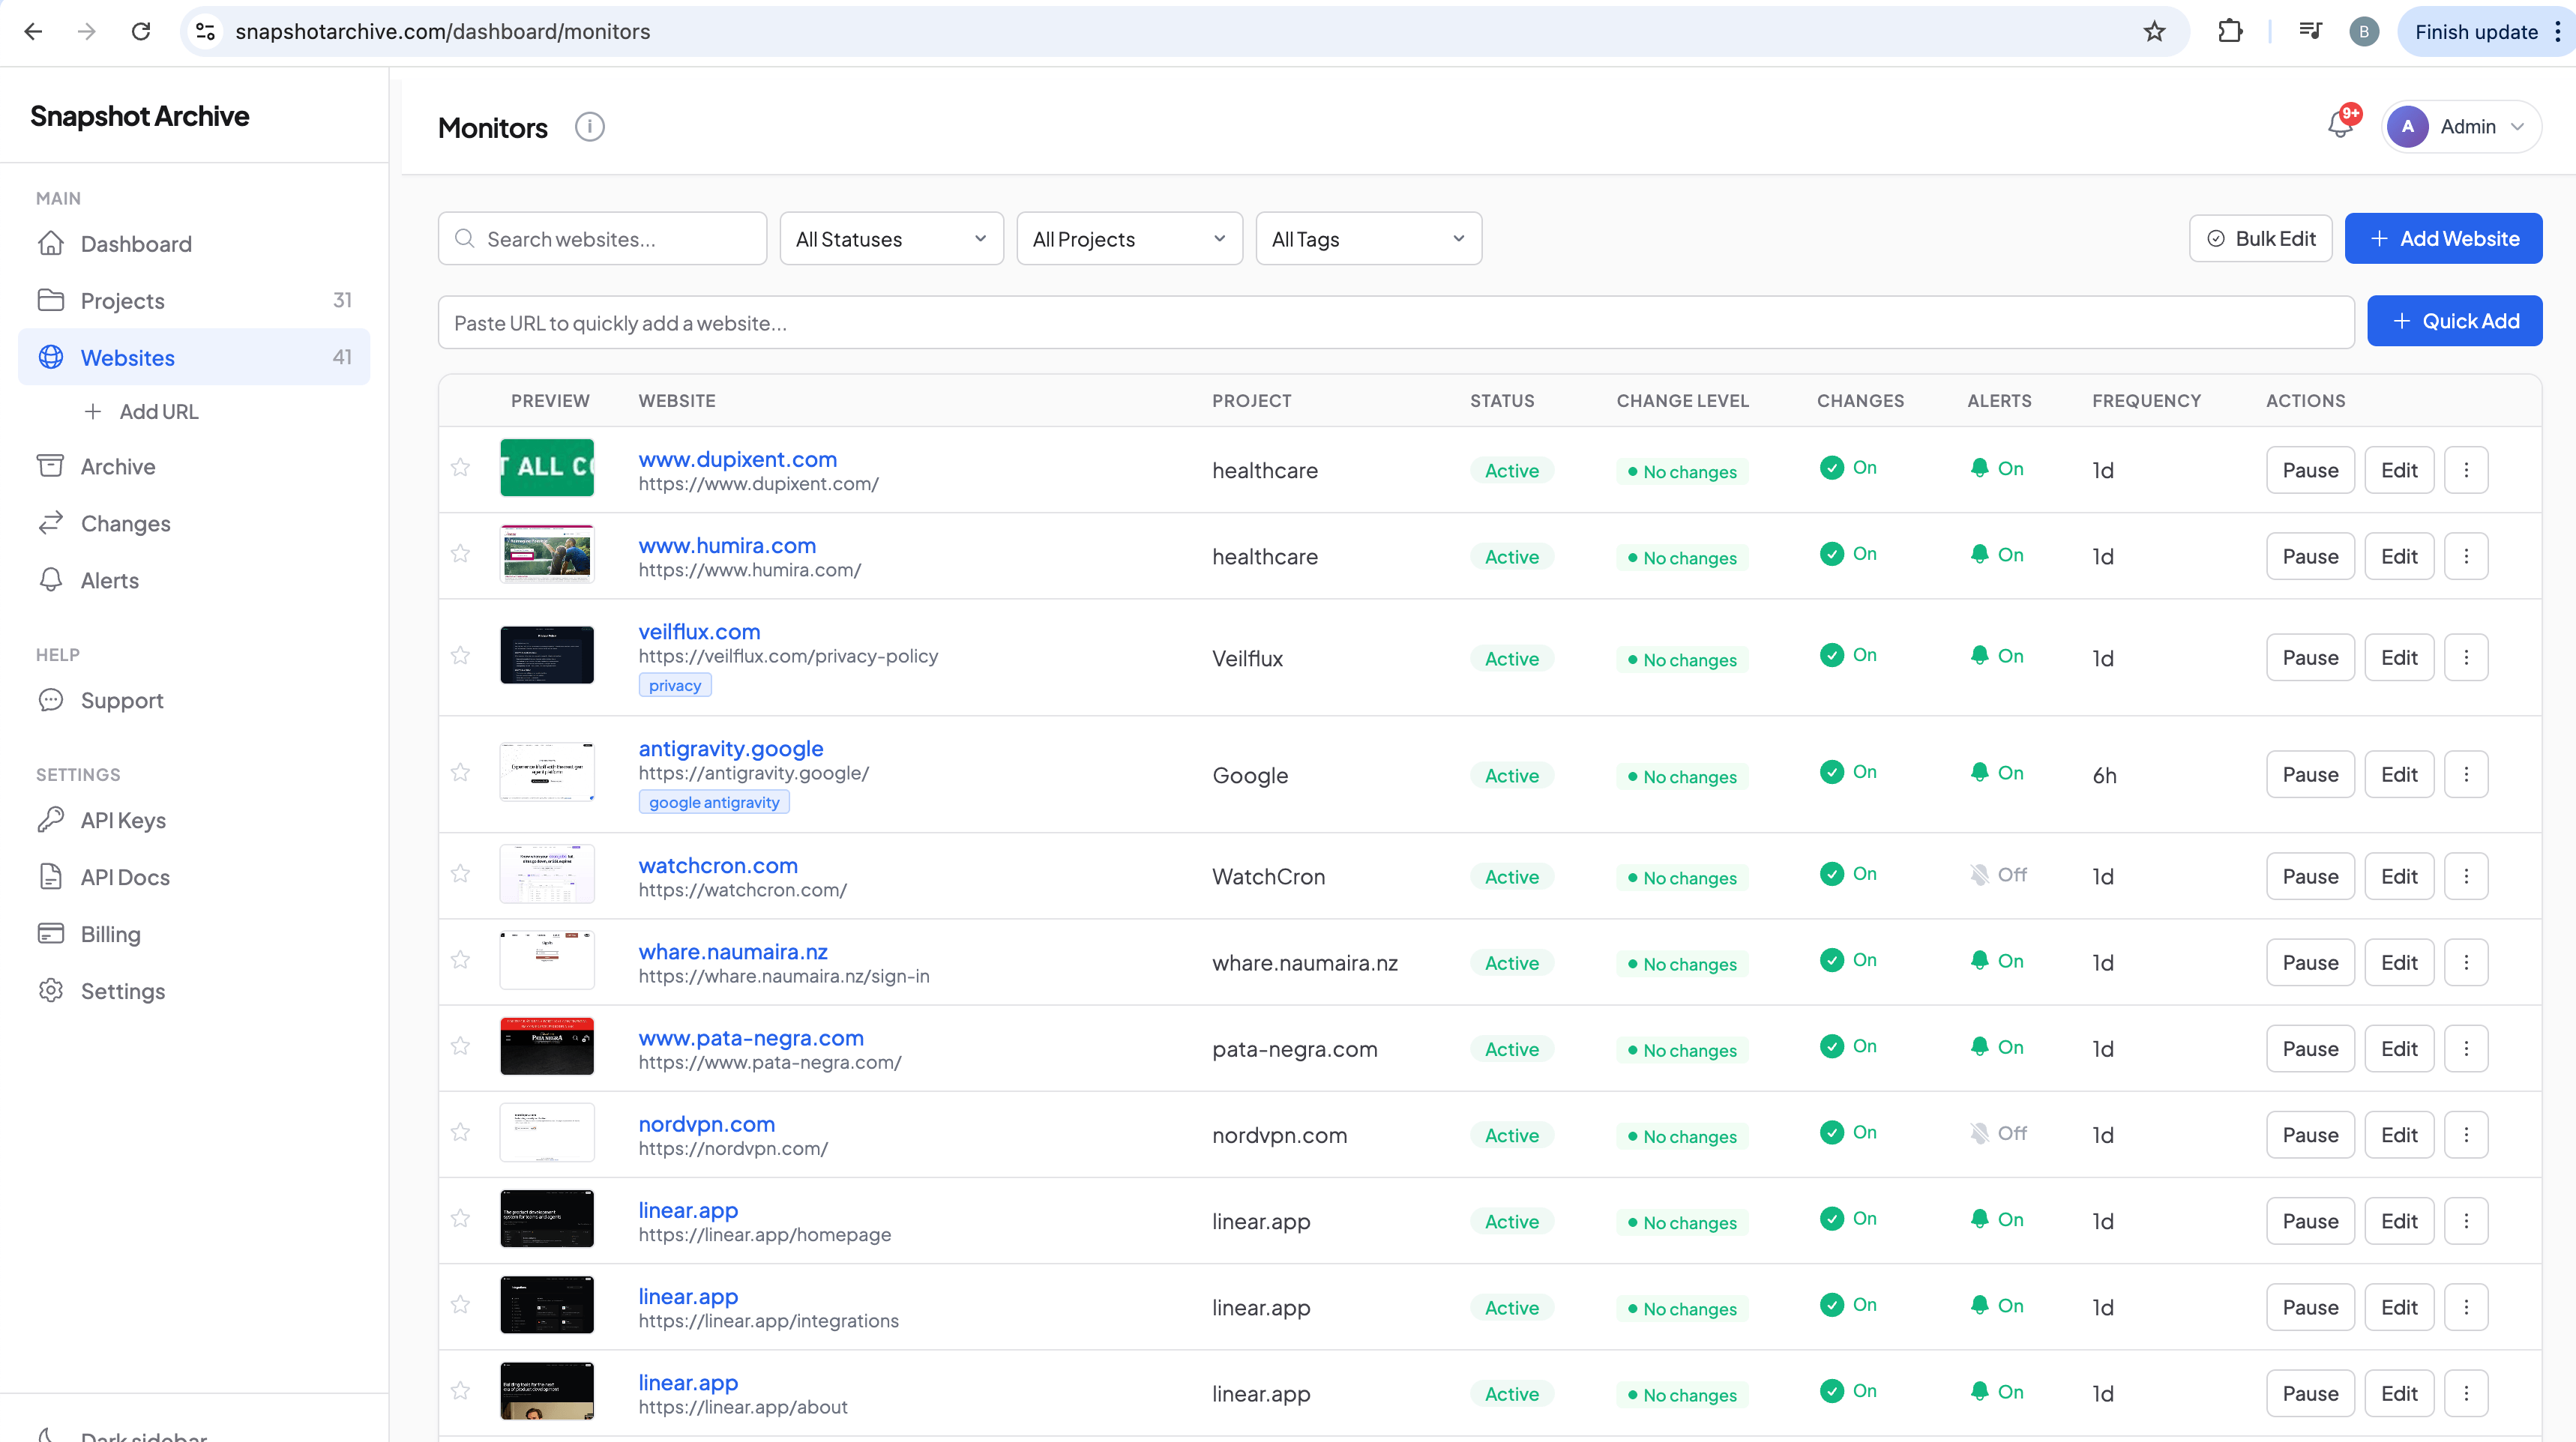Click the Archive box icon

point(51,466)
